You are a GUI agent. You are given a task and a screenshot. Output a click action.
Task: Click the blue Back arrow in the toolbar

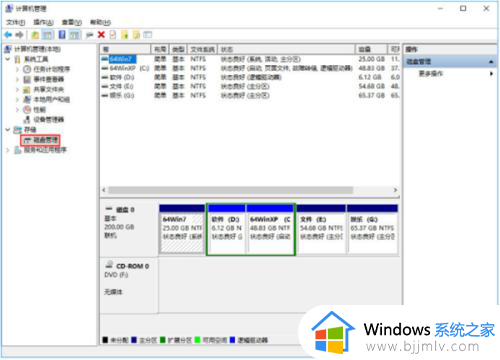pos(8,35)
